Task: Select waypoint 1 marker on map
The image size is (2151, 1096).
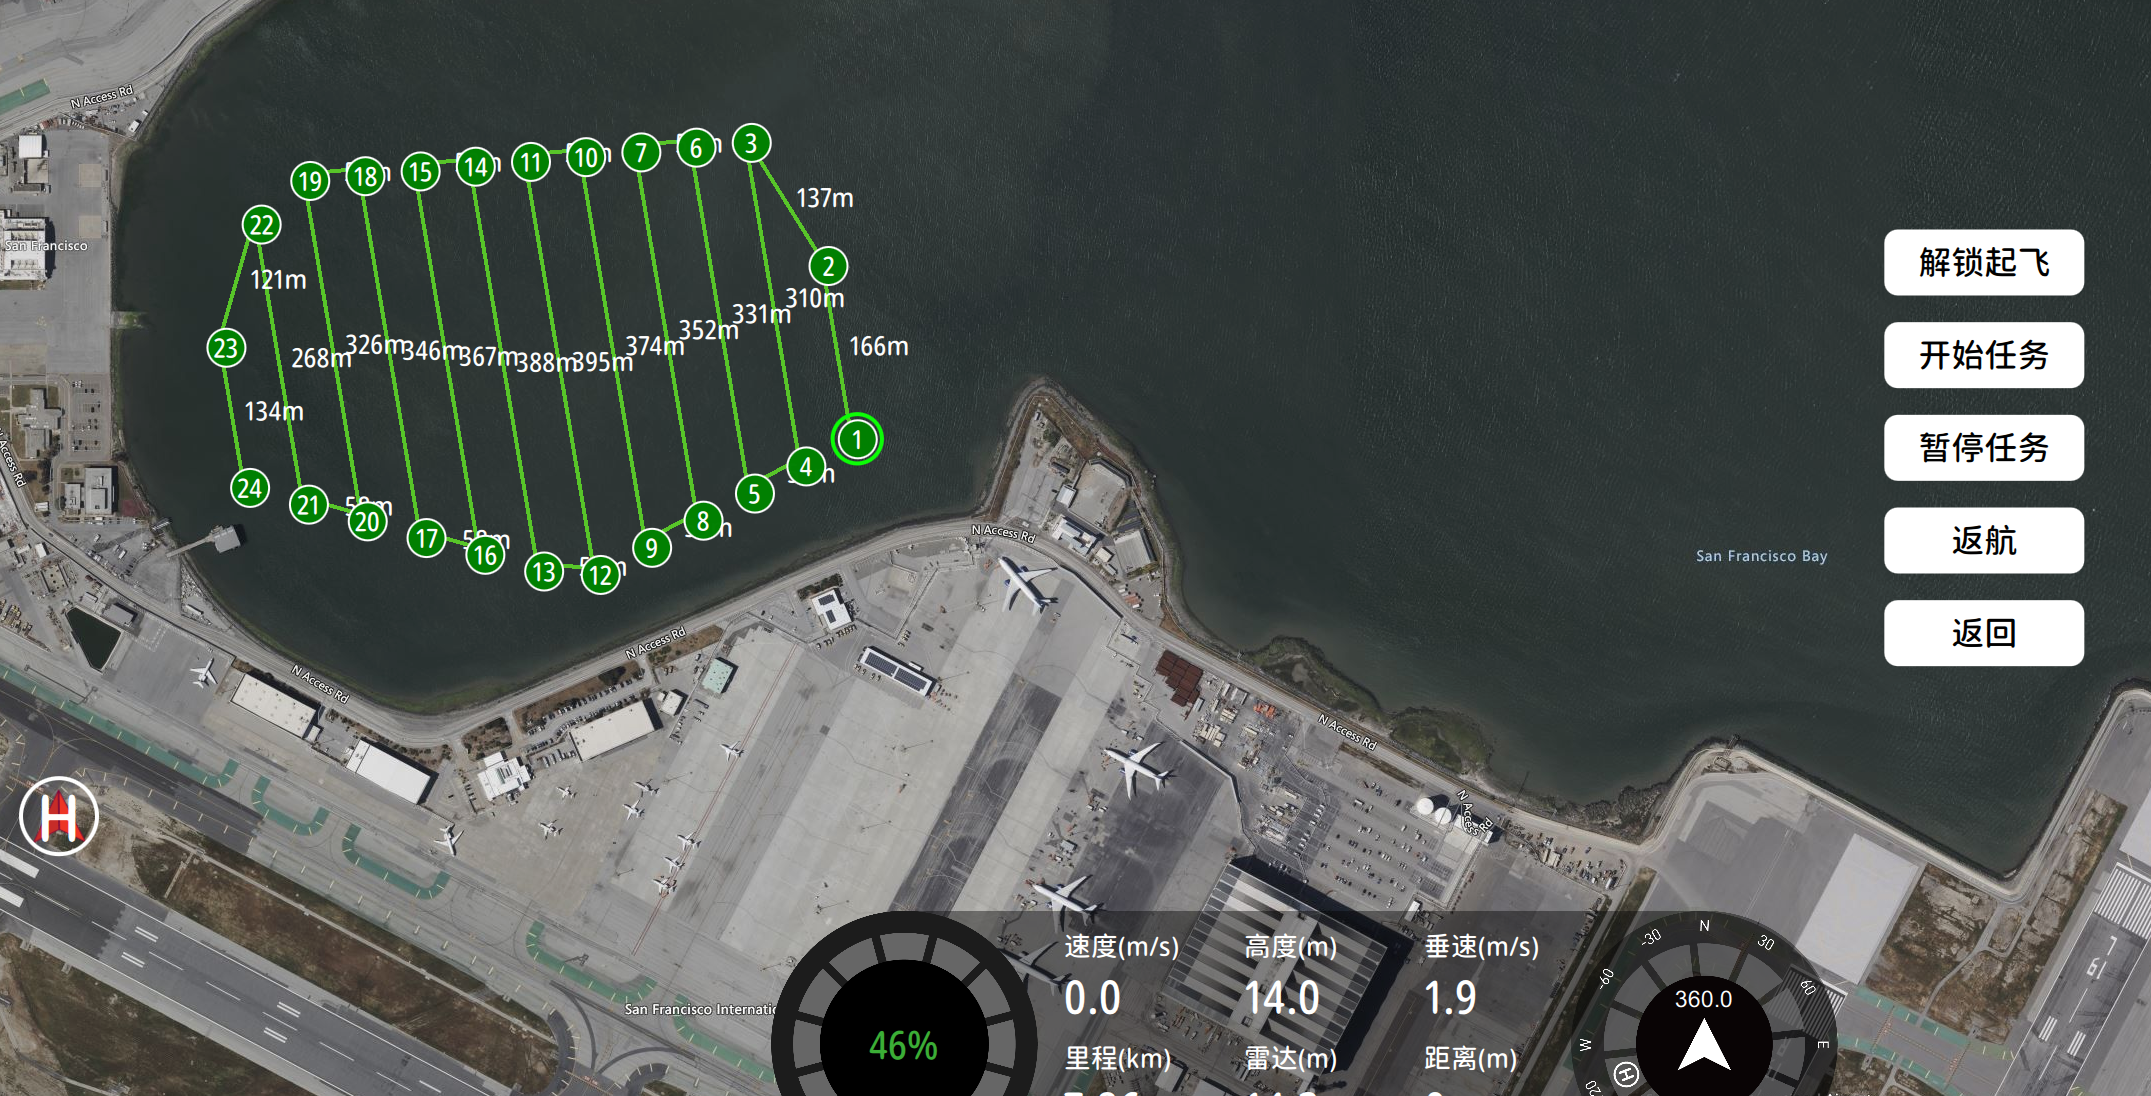Action: coord(857,439)
